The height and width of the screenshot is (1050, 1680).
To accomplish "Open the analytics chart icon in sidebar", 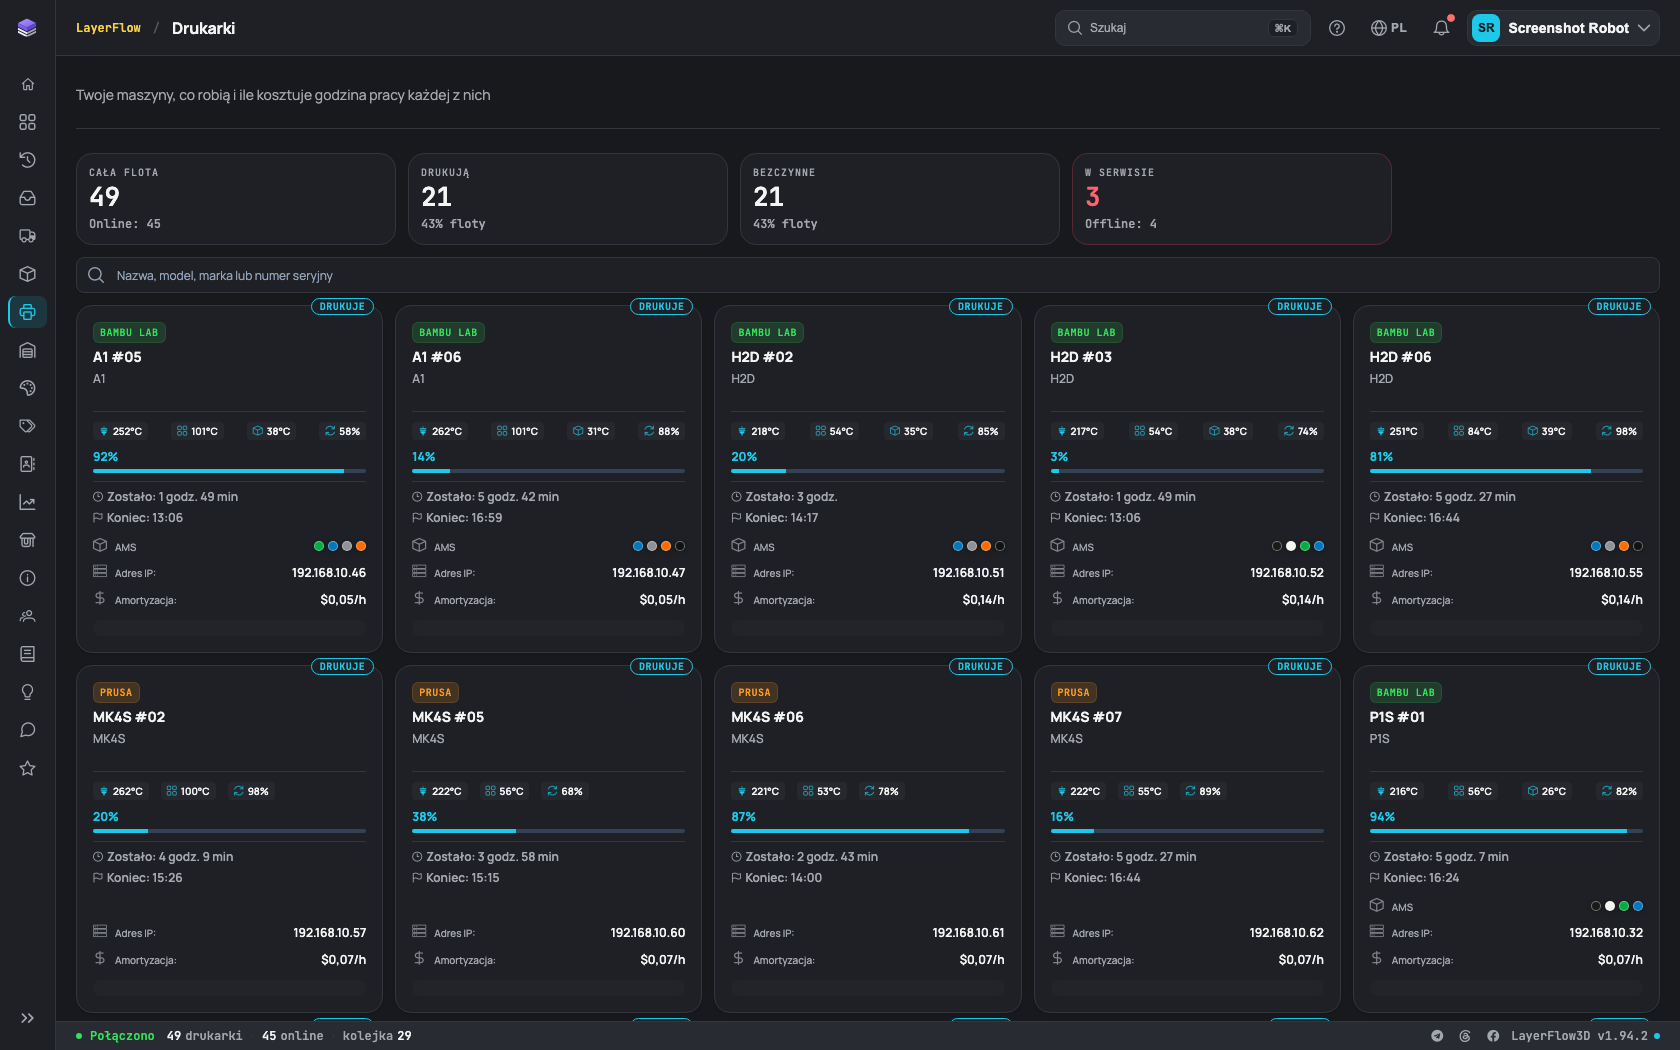I will pos(27,502).
